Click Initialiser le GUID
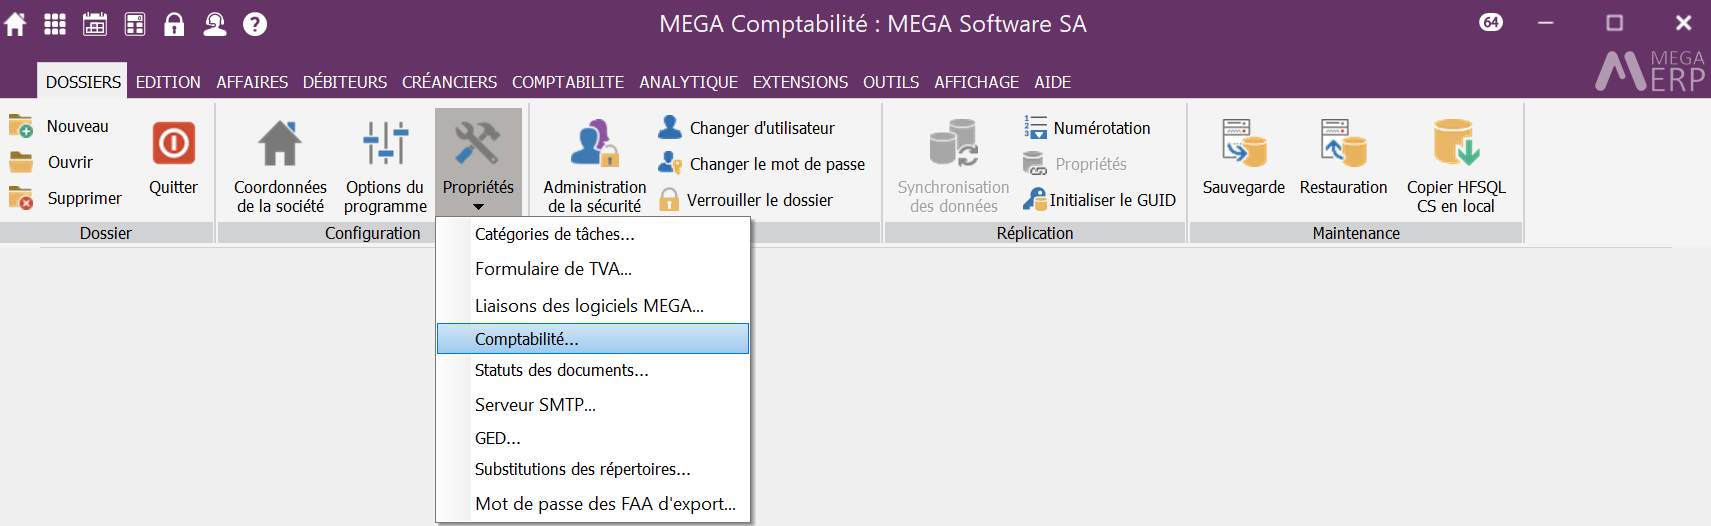The width and height of the screenshot is (1711, 526). tap(1112, 200)
